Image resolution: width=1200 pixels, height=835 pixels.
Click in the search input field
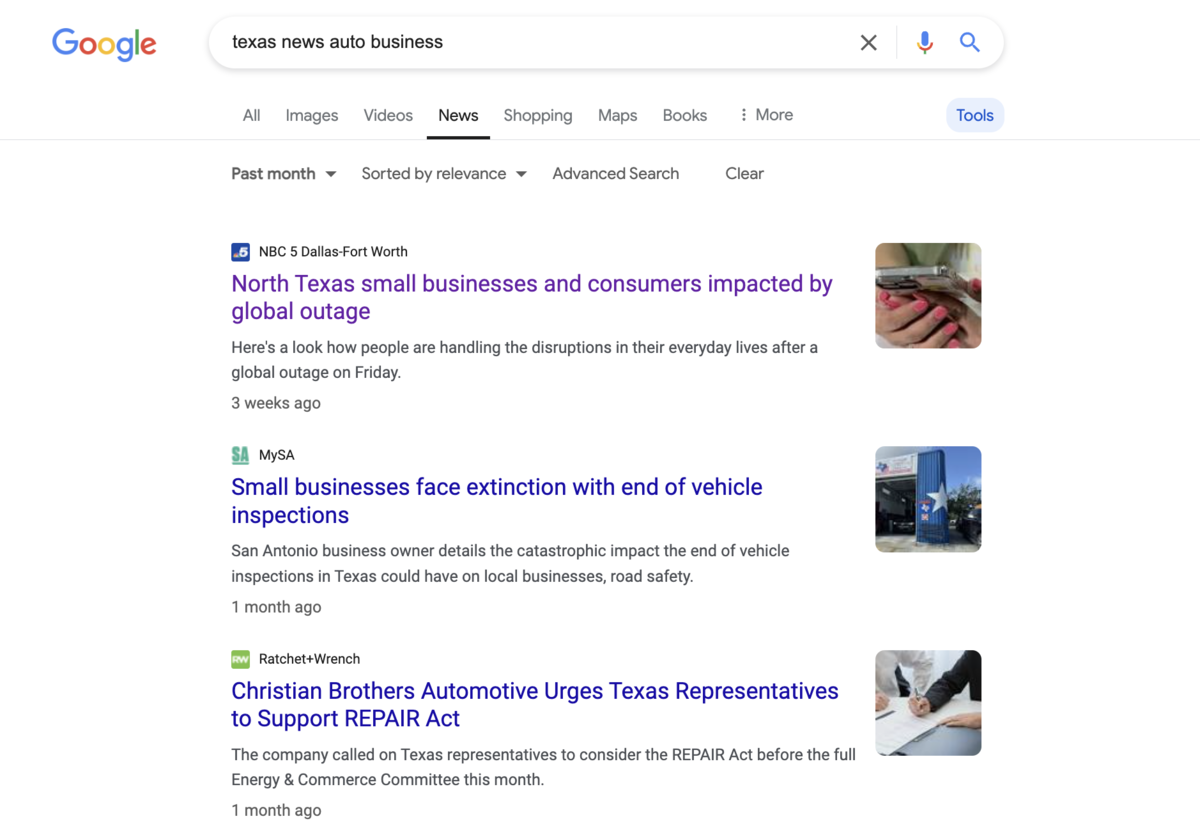pos(530,42)
